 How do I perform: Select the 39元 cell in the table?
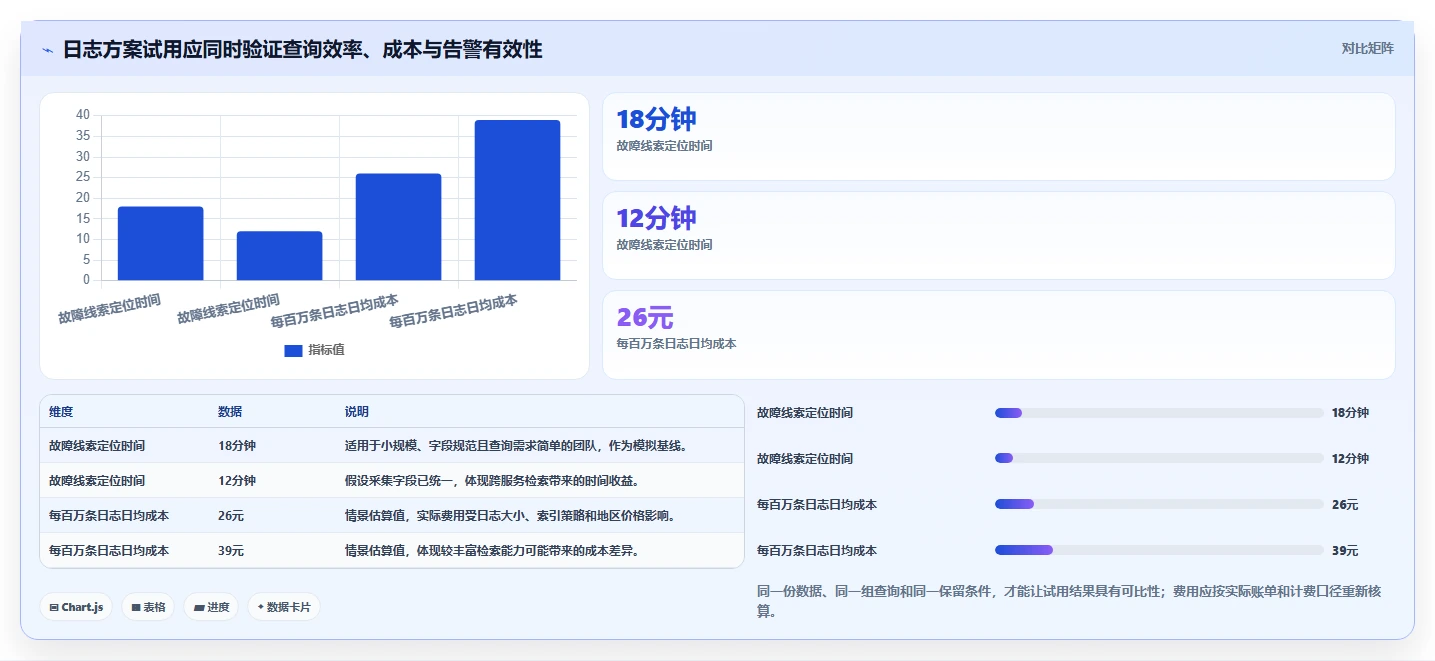(x=231, y=551)
